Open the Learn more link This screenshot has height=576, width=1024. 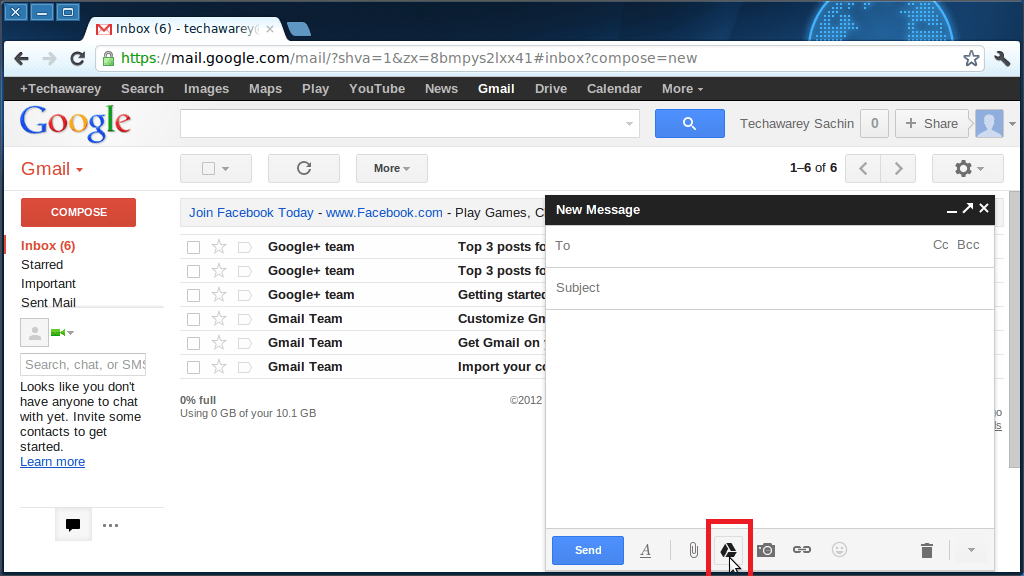(x=52, y=462)
